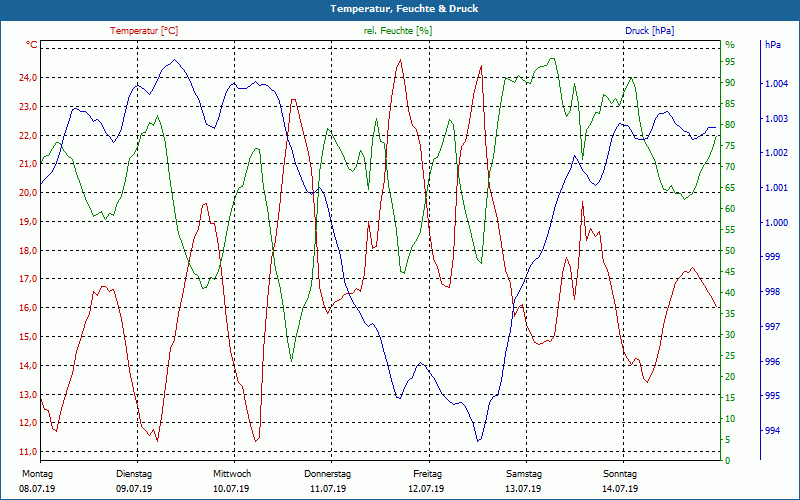The width and height of the screenshot is (800, 500).
Task: Click the '999' pressure axis value
Action: click(x=773, y=257)
